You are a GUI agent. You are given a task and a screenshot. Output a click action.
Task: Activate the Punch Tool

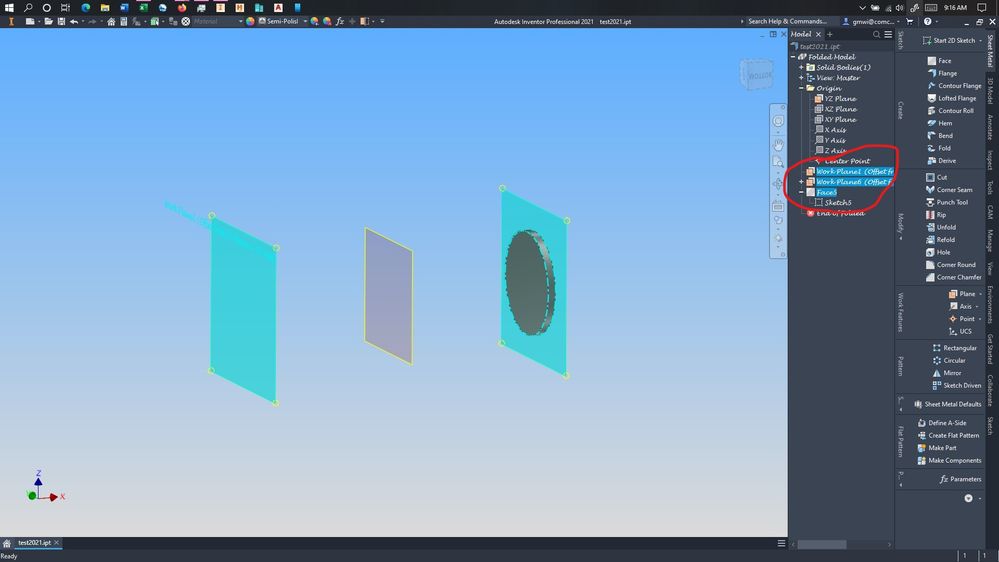tap(947, 202)
